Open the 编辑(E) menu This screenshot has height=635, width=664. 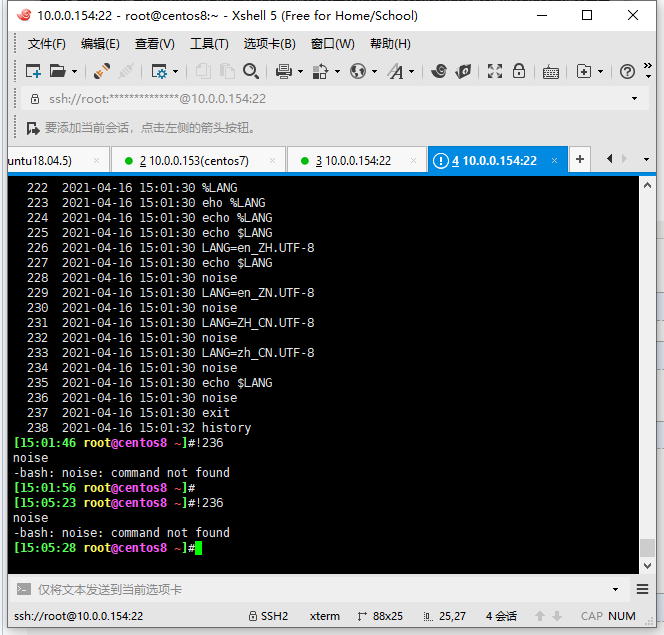click(100, 44)
